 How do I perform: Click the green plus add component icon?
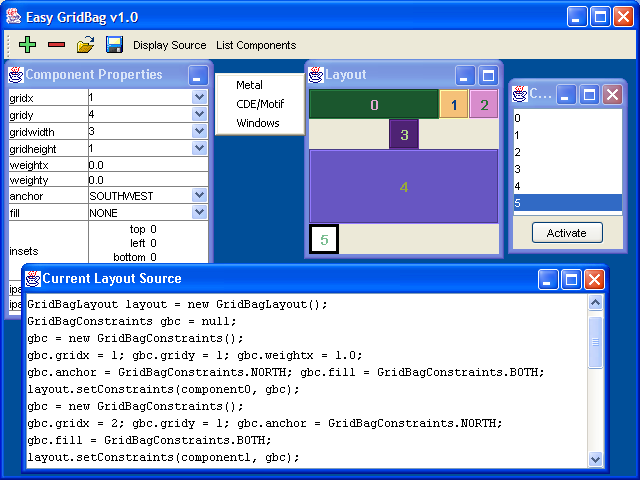tap(27, 45)
